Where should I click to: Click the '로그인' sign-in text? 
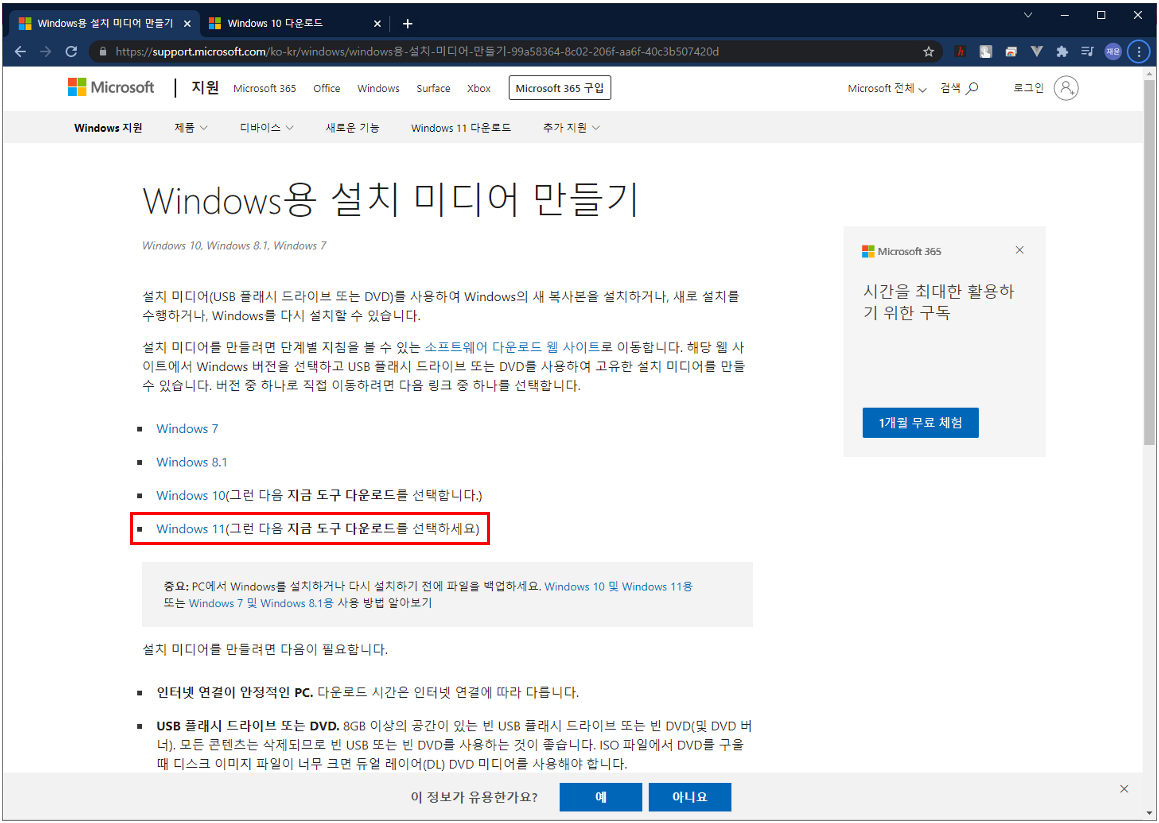[x=1028, y=88]
